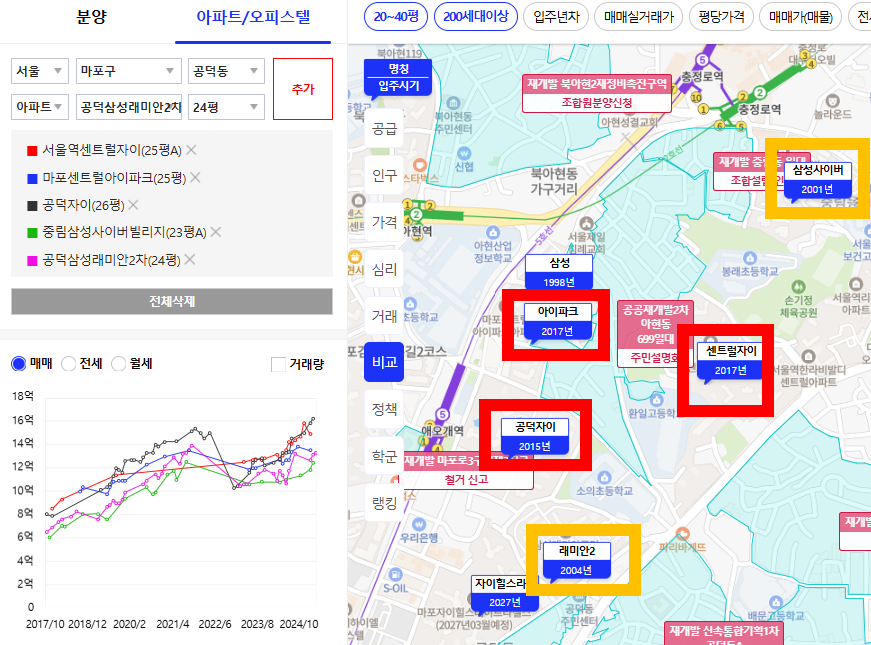The width and height of the screenshot is (871, 645).
Task: Open the 공덕동 neighborhood dropdown
Action: [226, 71]
